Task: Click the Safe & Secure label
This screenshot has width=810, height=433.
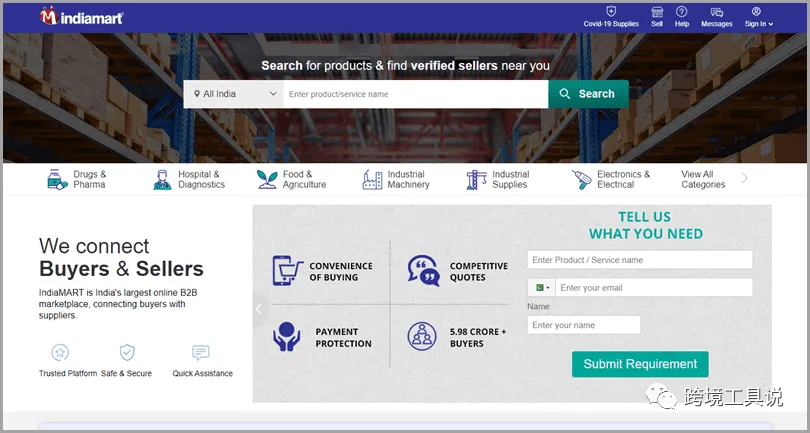Action: (x=127, y=374)
